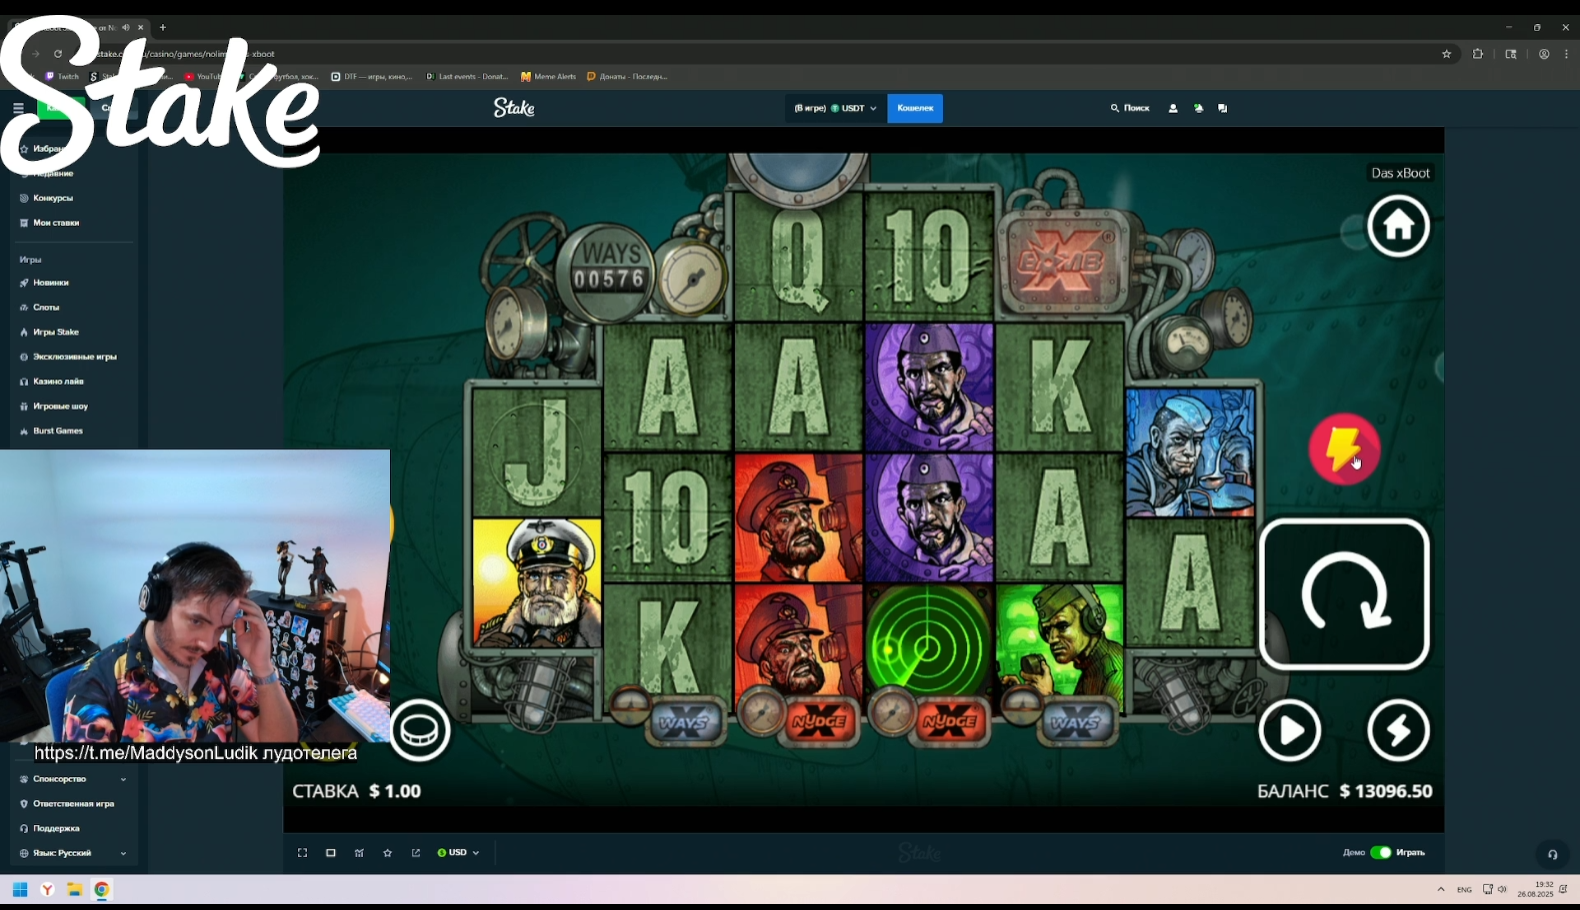This screenshot has width=1580, height=910.
Task: Enter fullscreen mode for the game
Action: [302, 853]
